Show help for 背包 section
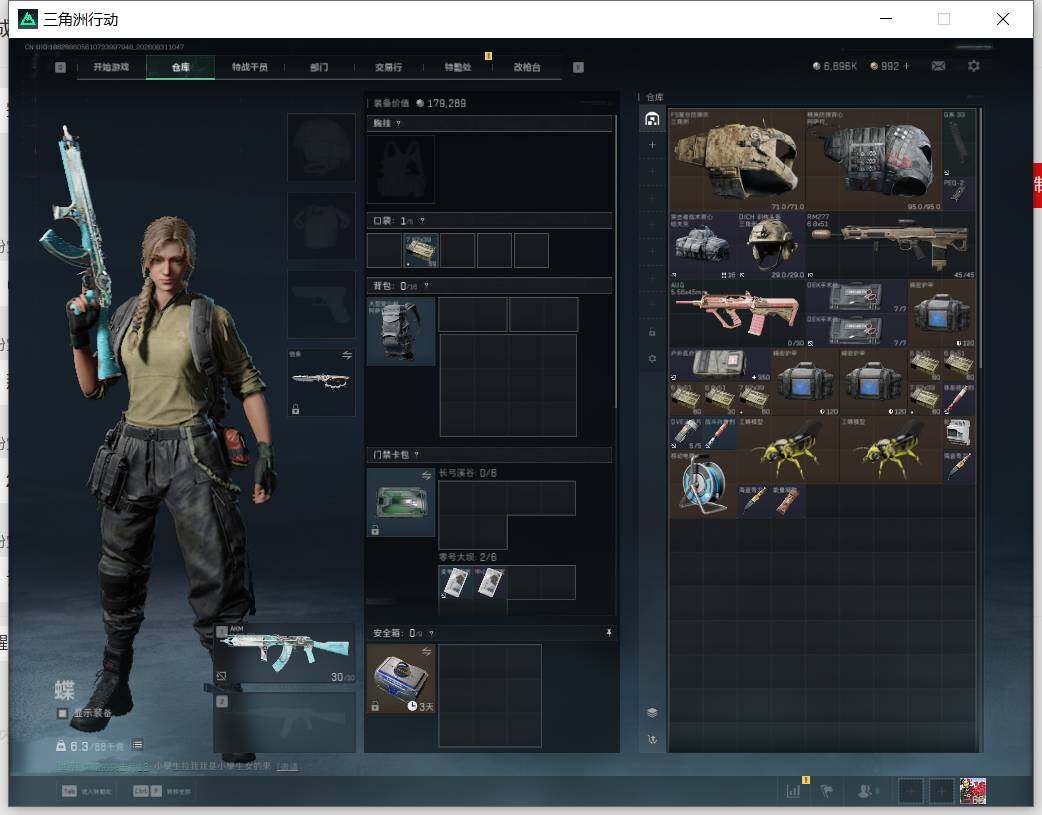1042x815 pixels. pos(426,286)
